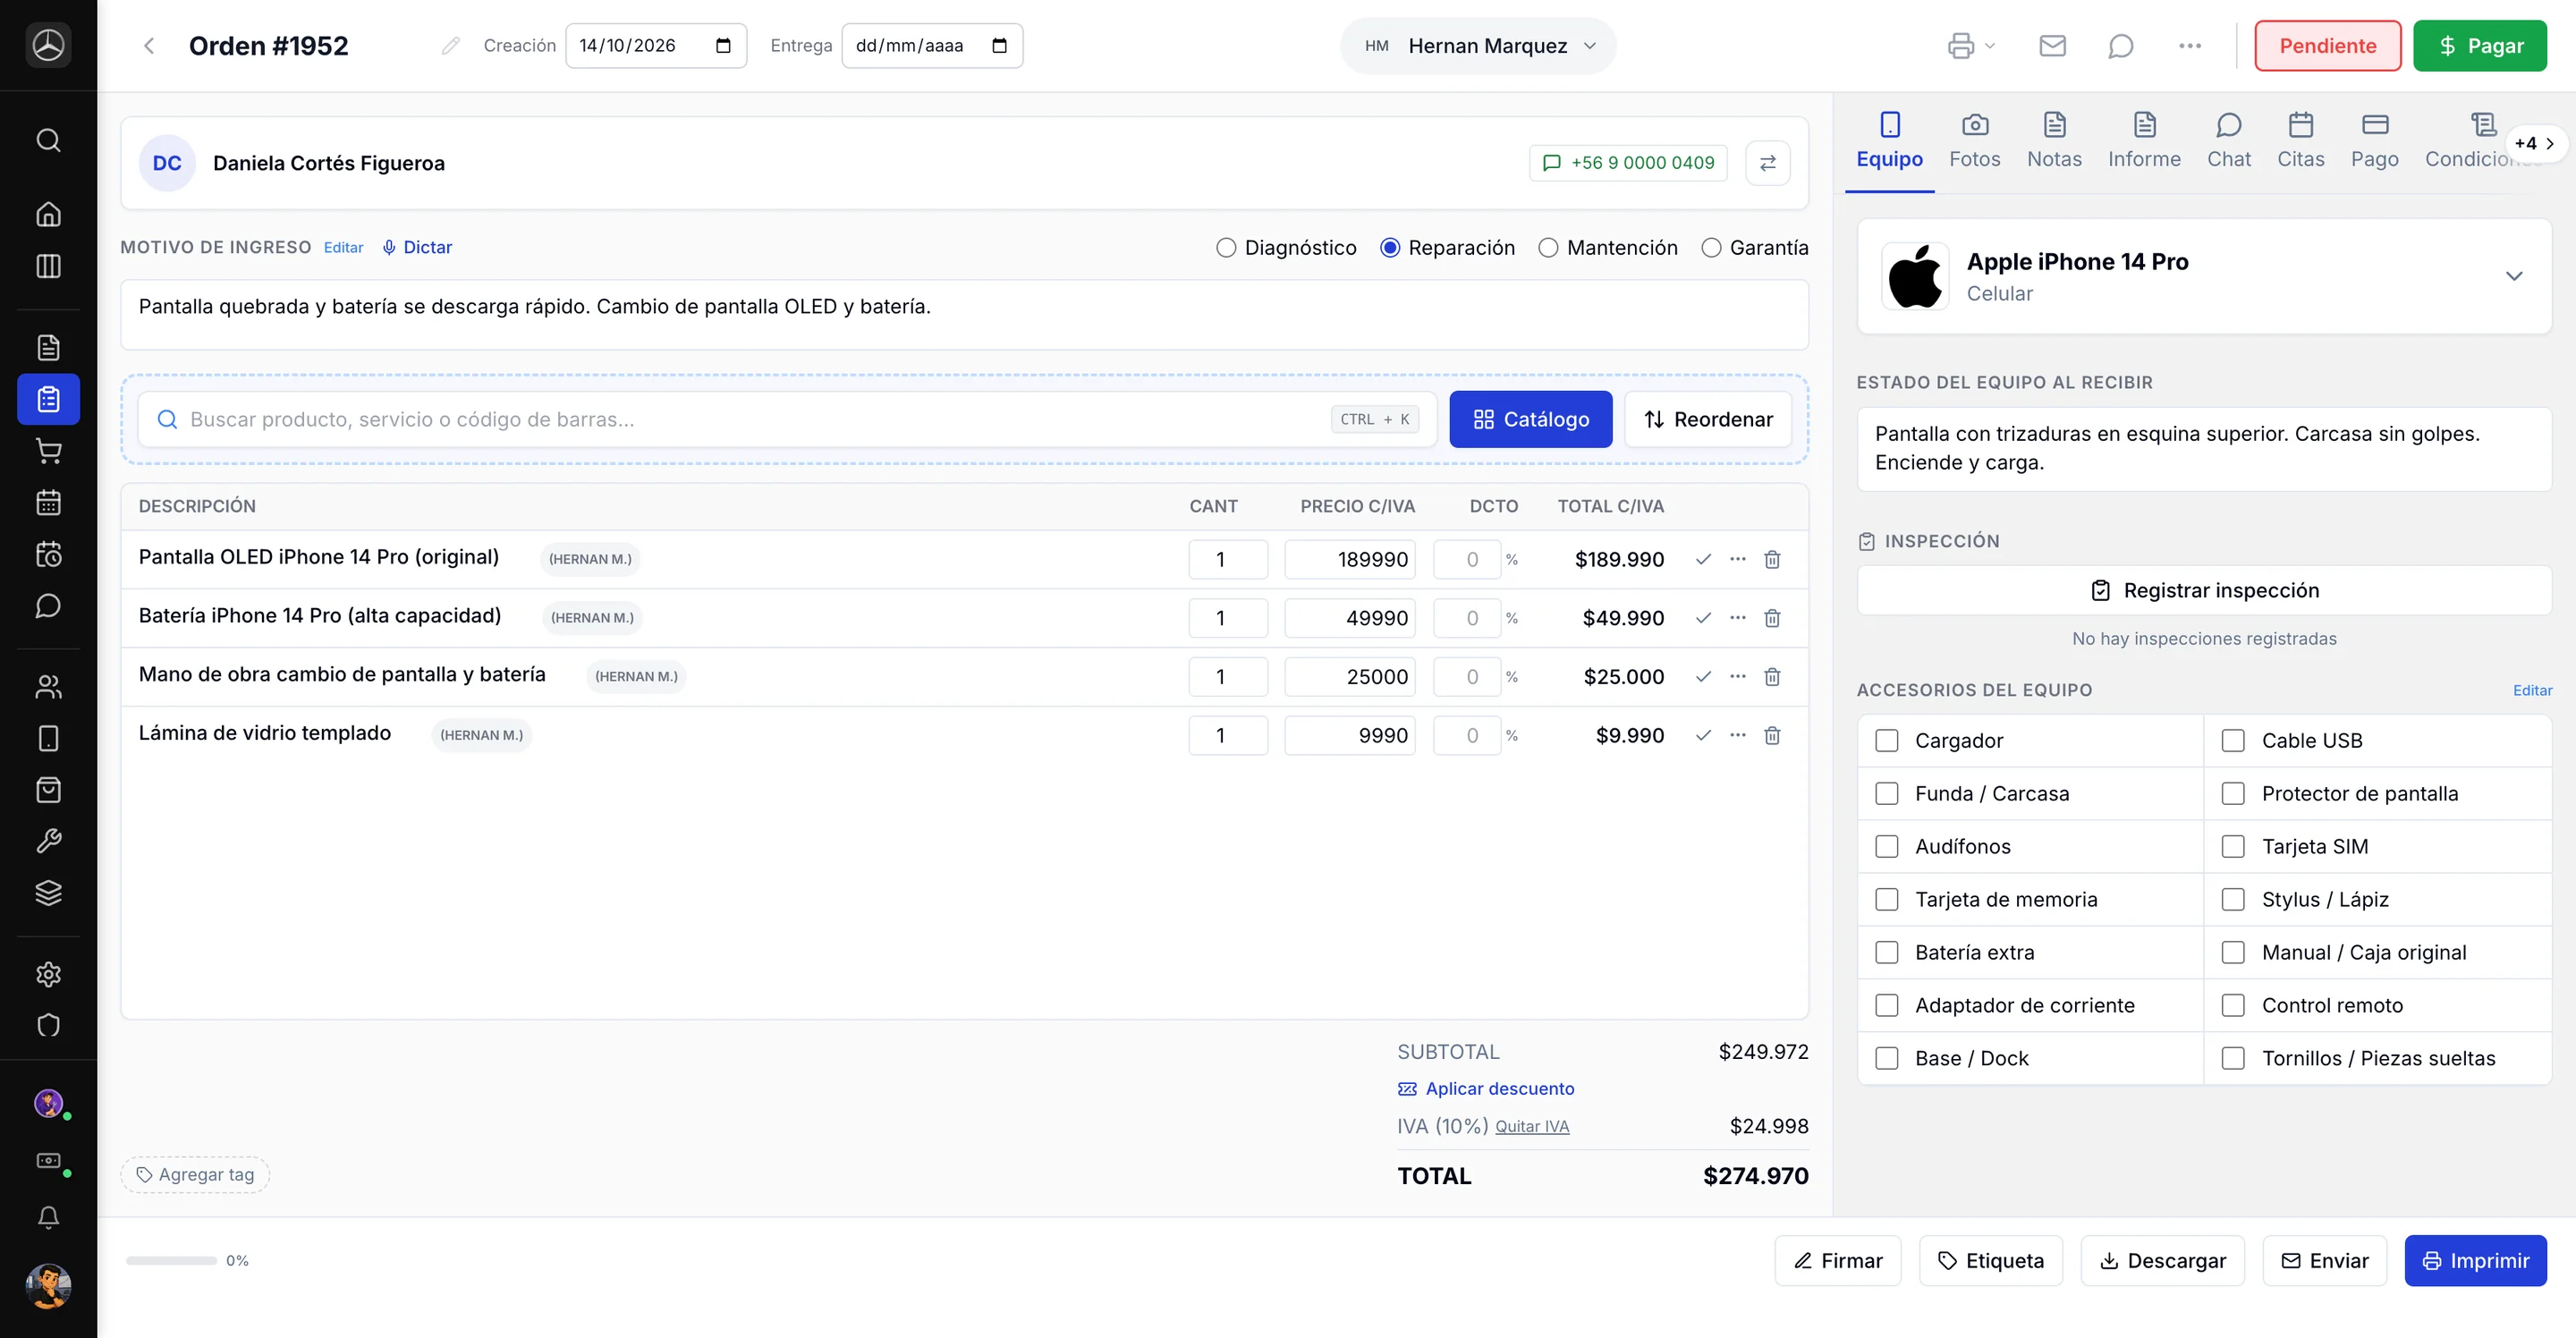
Task: Open the shopping cart sidebar icon
Action: coord(48,451)
